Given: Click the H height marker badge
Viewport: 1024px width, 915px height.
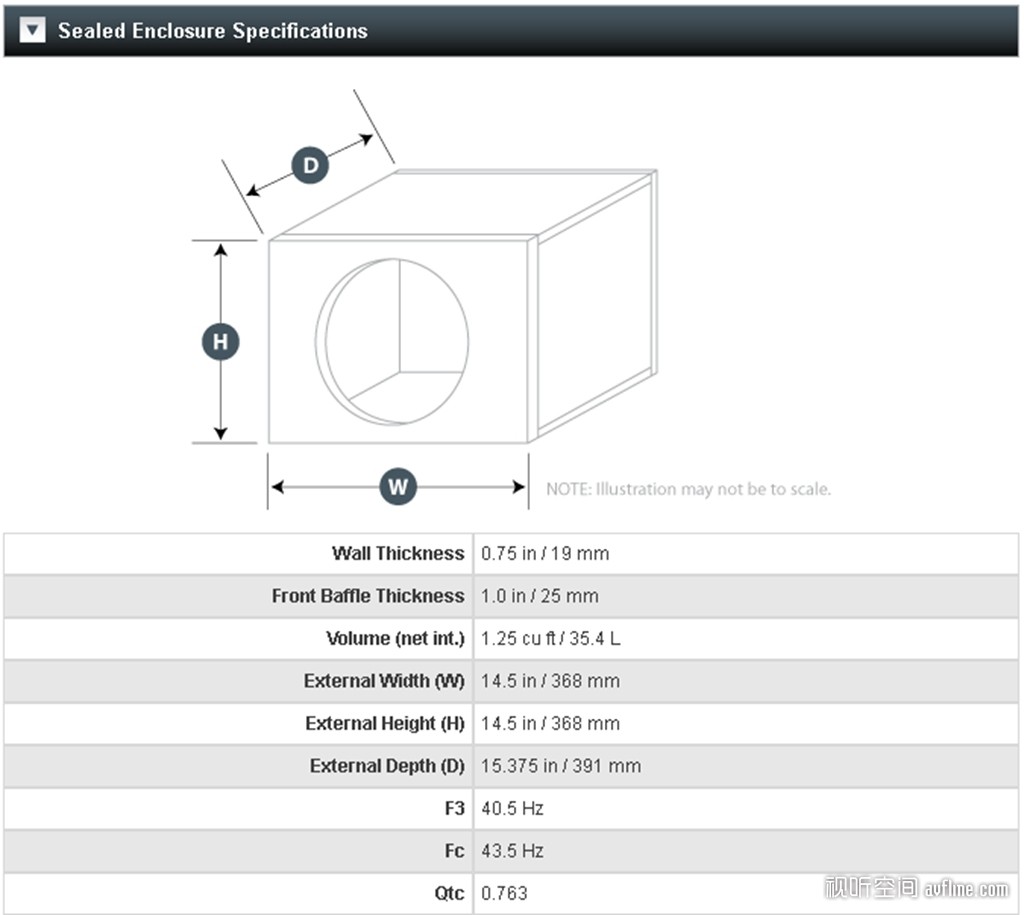Looking at the screenshot, I should [221, 341].
